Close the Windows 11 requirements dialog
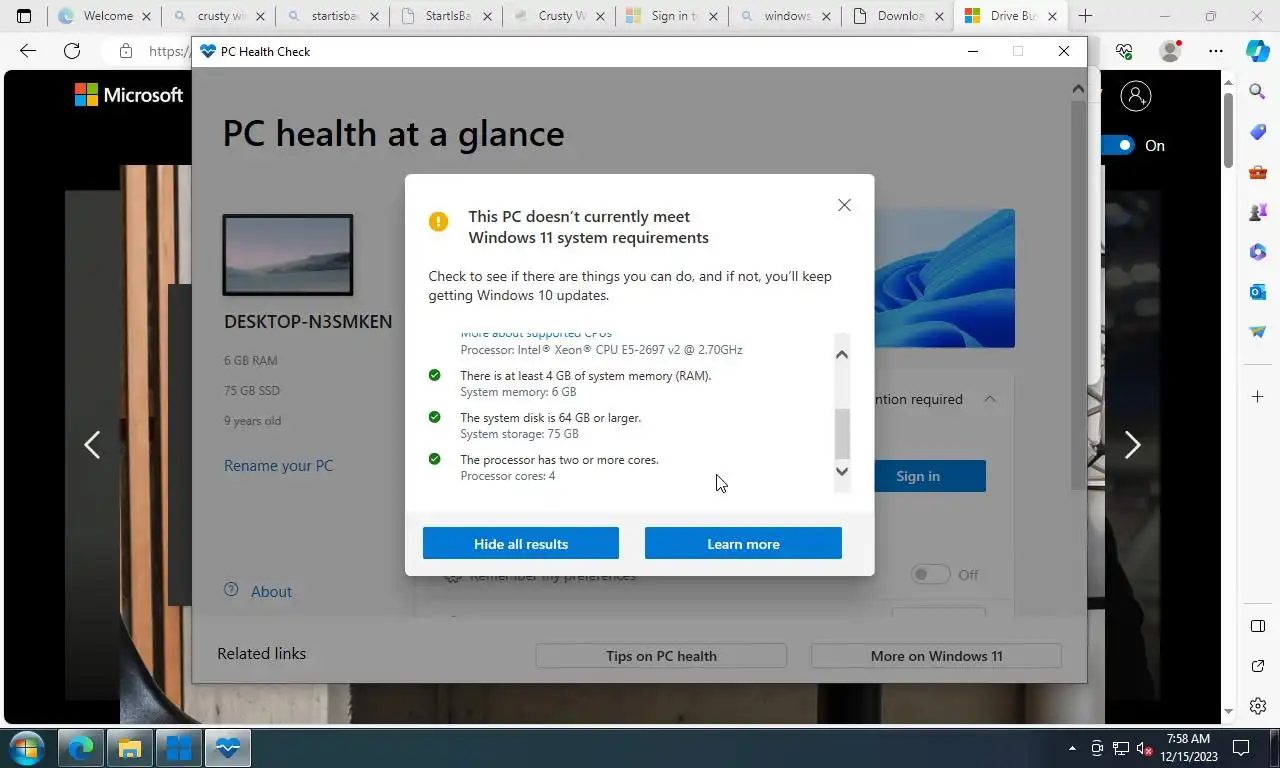Screen dimensions: 1280x768 point(844,205)
